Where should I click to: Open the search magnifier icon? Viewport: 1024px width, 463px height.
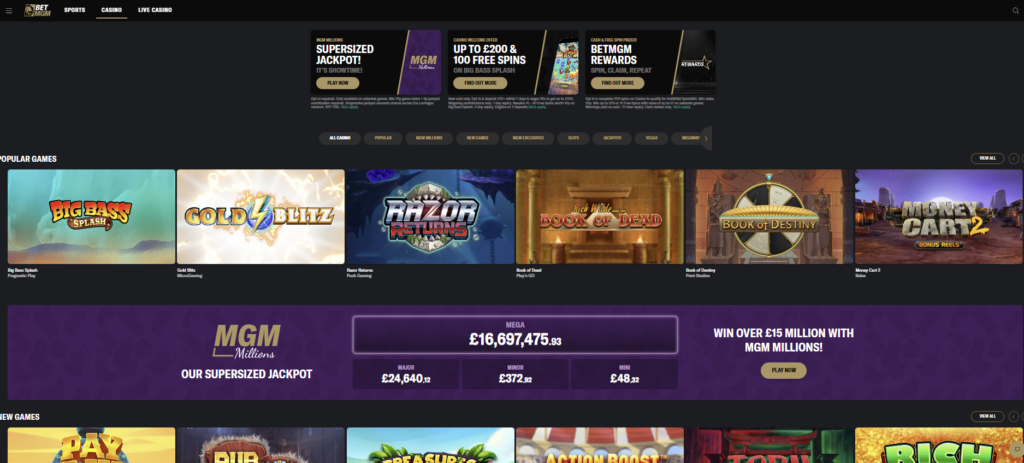click(1015, 10)
